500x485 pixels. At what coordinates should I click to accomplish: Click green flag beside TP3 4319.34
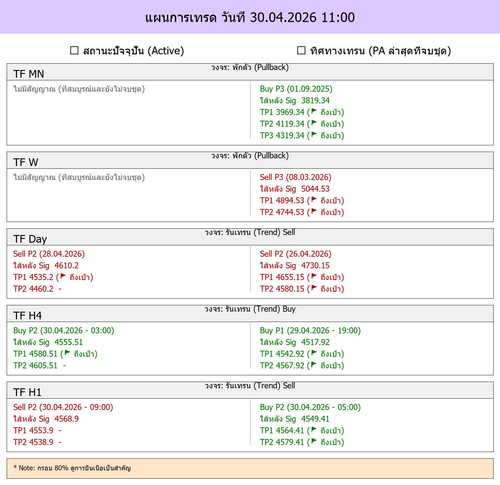(314, 135)
